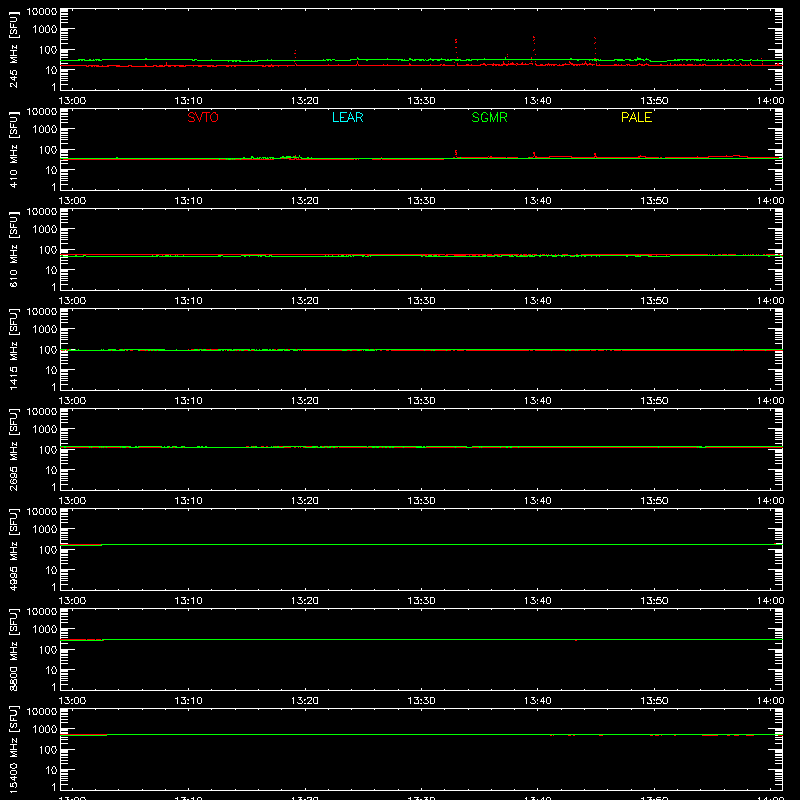Click the 13:10 label under the 4995 MHz panel
800x800 pixels.
pyautogui.click(x=188, y=601)
